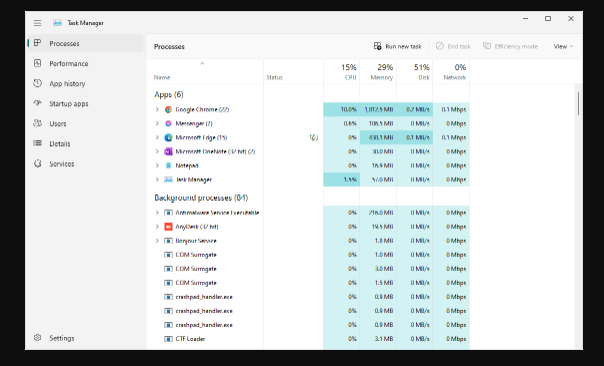Sort processes by Network column
Image resolution: width=604 pixels, height=366 pixels.
point(451,72)
